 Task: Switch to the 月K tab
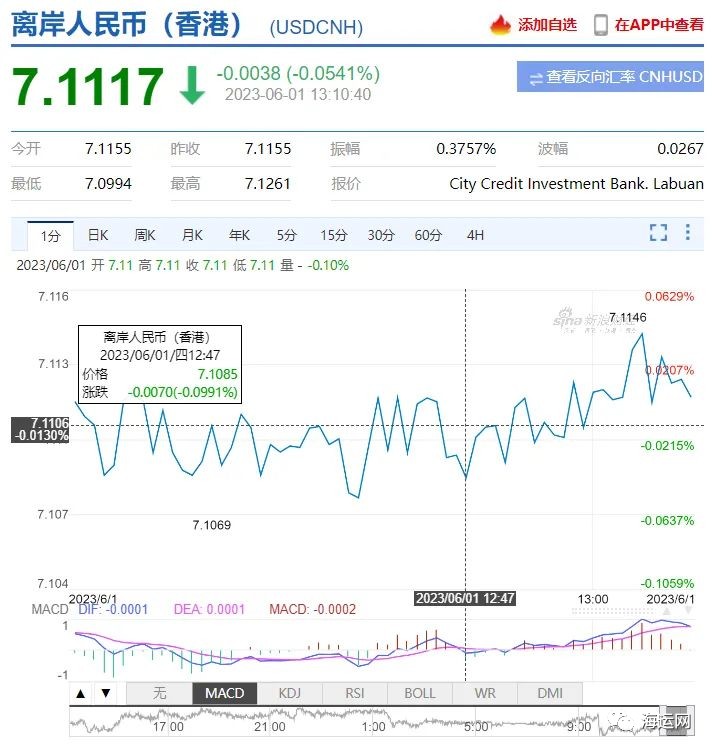point(192,235)
